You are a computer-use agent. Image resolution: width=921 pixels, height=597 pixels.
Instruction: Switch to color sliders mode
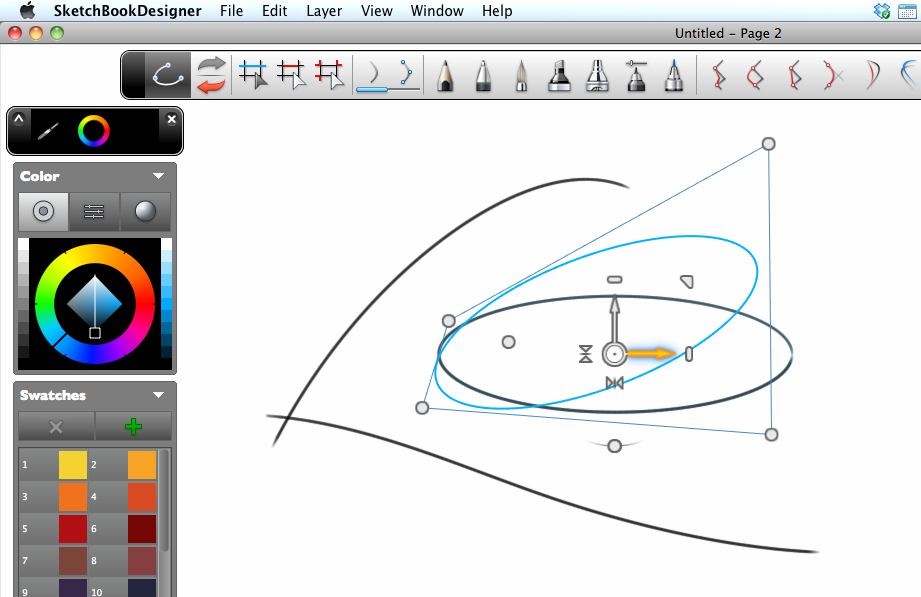[94, 212]
